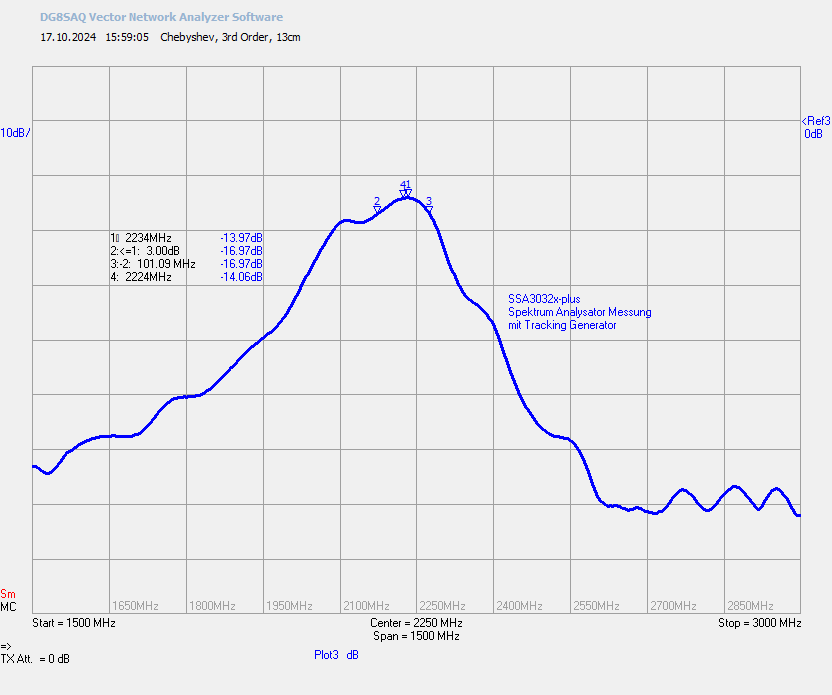Click marker 3 bandwidth readout 101.09 MHz
Screen dimensions: 832x695
pyautogui.click(x=166, y=264)
